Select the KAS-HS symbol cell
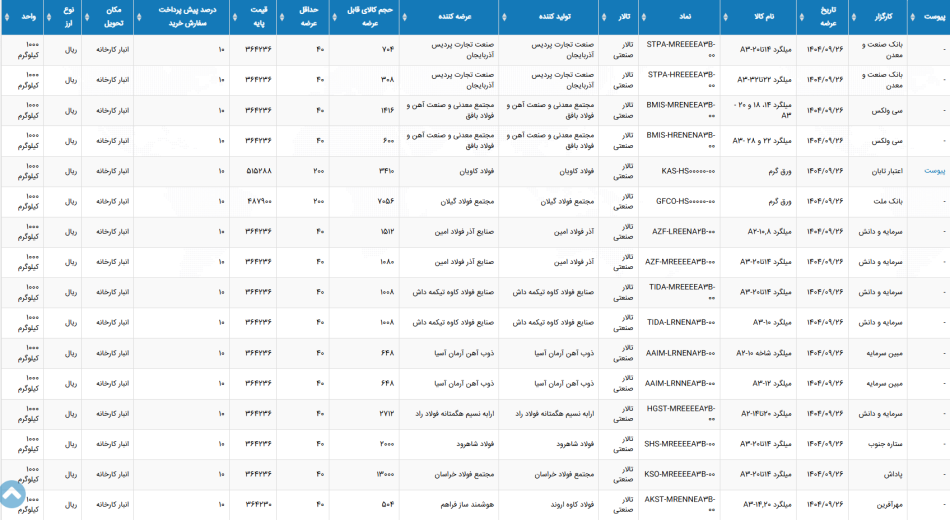Screen dimensions: 950x520 click(x=679, y=172)
